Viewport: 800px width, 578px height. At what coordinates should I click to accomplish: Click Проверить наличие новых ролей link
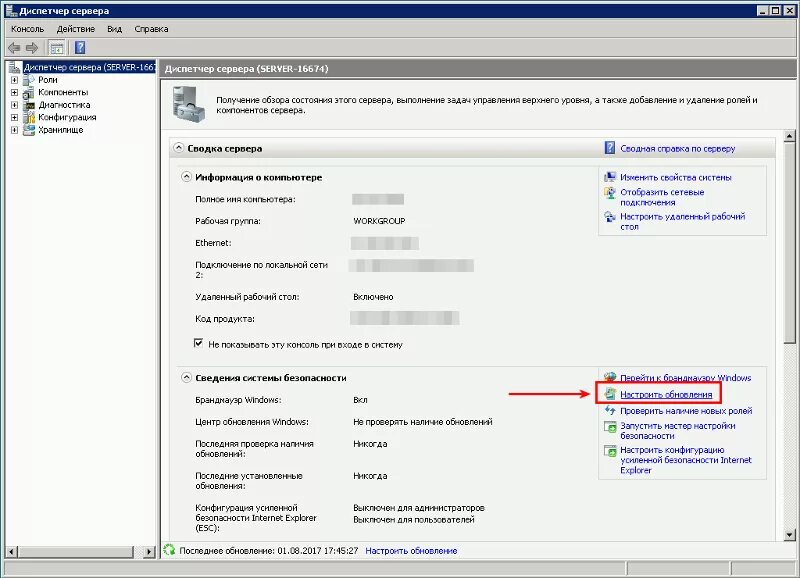click(686, 411)
